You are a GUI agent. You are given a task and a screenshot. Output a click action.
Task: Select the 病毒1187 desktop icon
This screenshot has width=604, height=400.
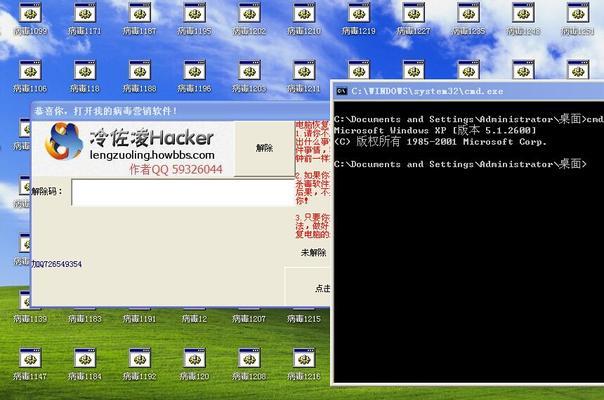tap(139, 19)
